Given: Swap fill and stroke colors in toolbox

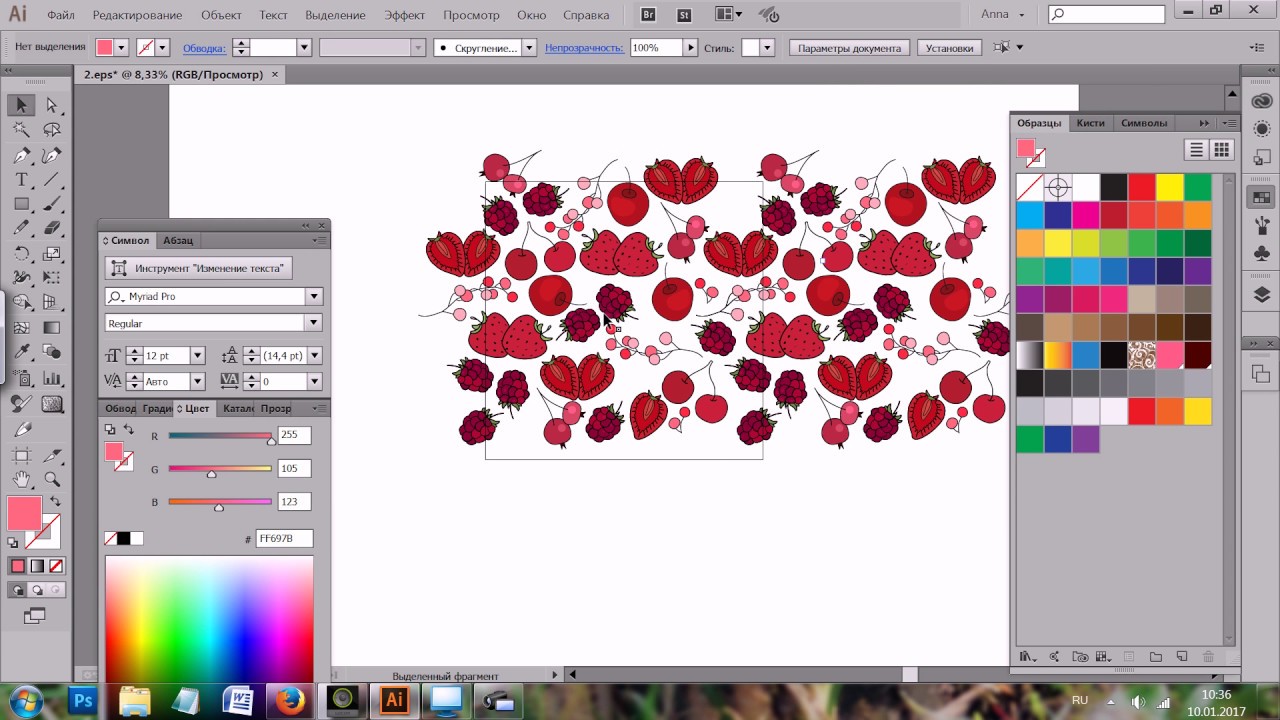Looking at the screenshot, I should 55,501.
